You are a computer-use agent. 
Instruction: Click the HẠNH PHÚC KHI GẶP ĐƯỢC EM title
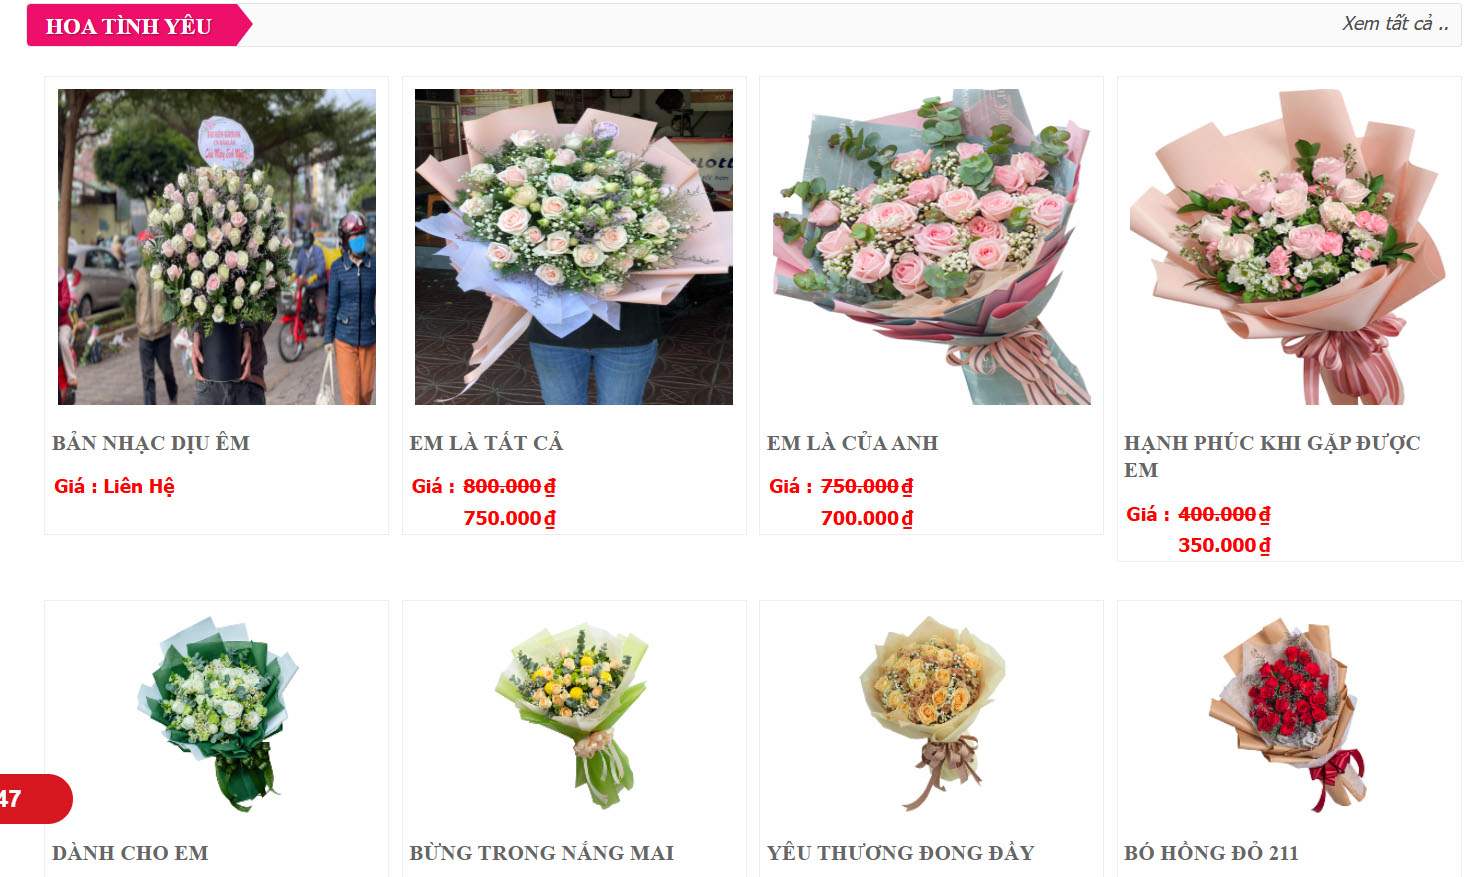pyautogui.click(x=1272, y=456)
